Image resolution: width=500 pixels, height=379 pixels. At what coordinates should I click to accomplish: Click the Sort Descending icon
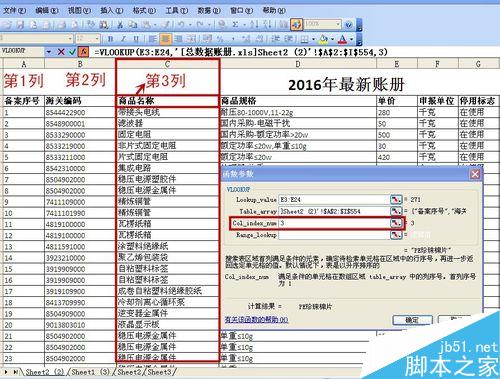268,25
